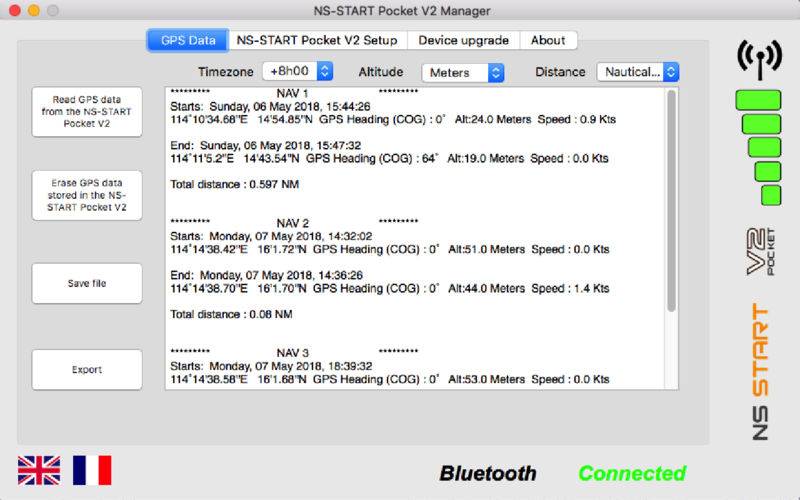This screenshot has height=500, width=800.
Task: Click 'Total distance : 0.08 NM' line
Action: (231, 314)
